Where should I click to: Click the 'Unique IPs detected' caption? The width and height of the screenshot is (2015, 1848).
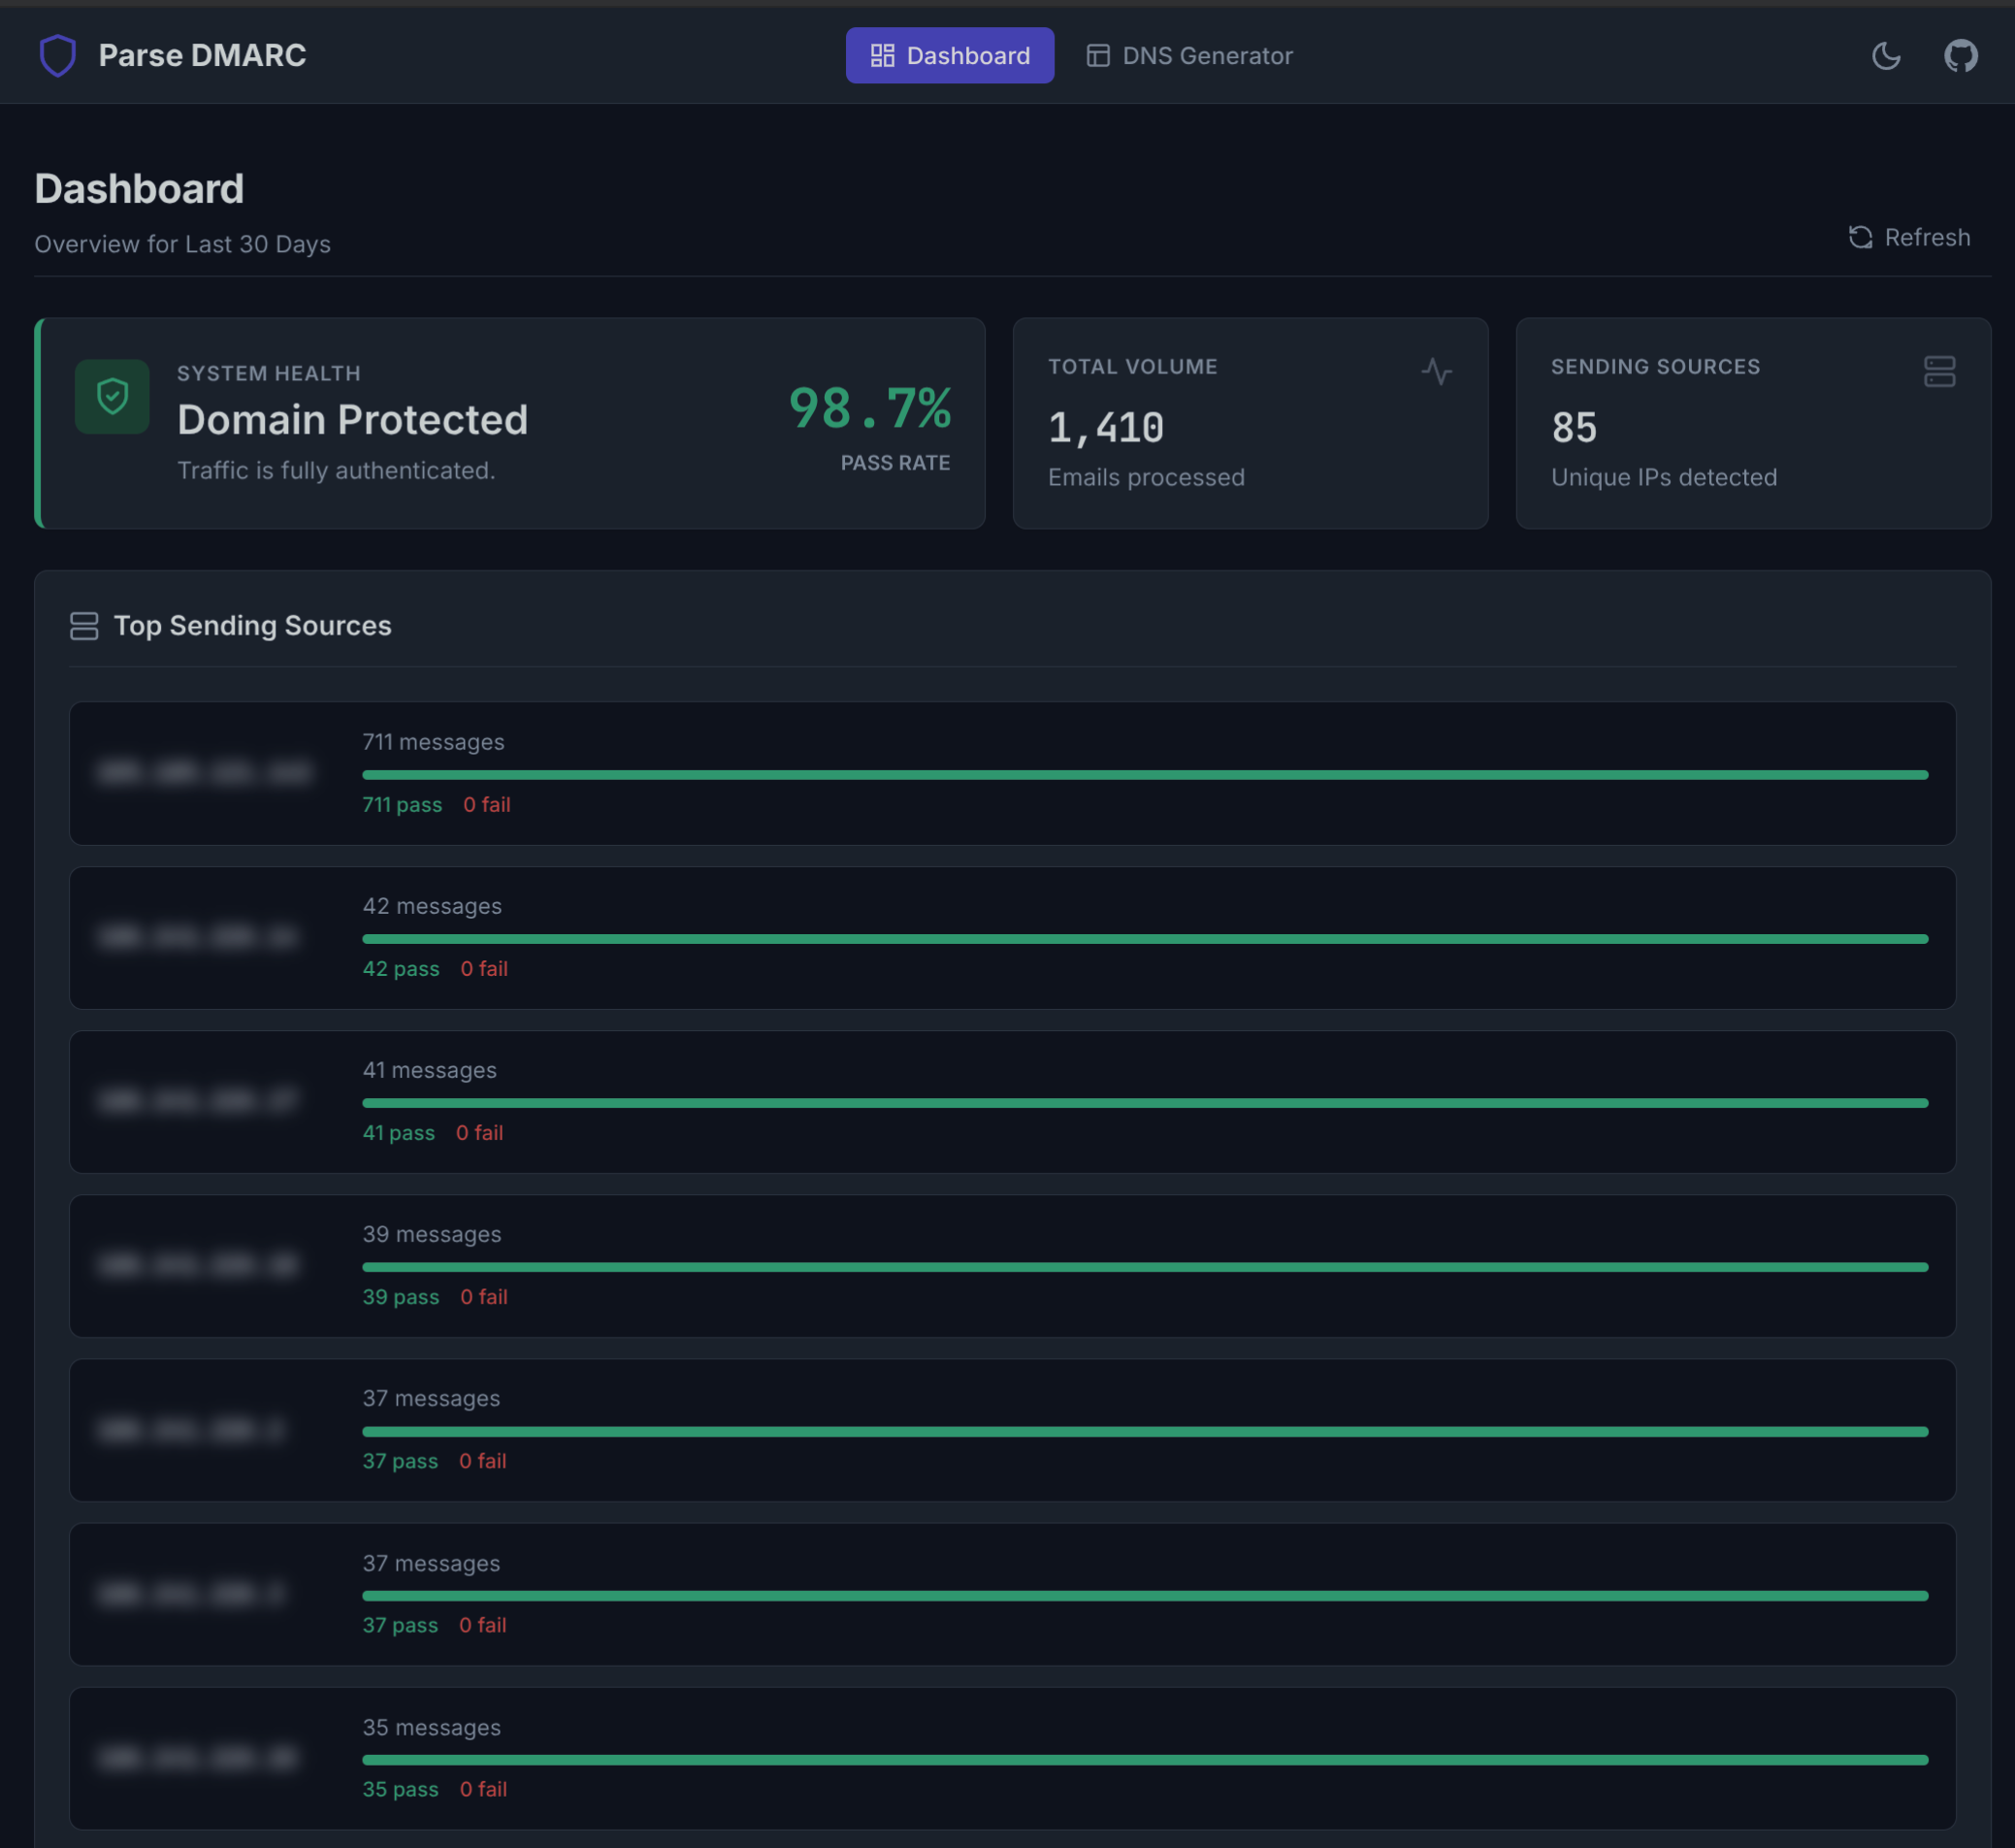(1664, 477)
